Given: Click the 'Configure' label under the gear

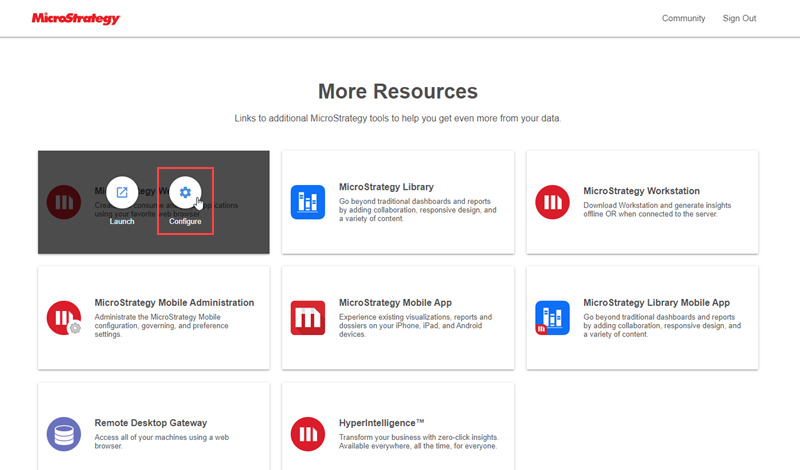Looking at the screenshot, I should coord(185,221).
